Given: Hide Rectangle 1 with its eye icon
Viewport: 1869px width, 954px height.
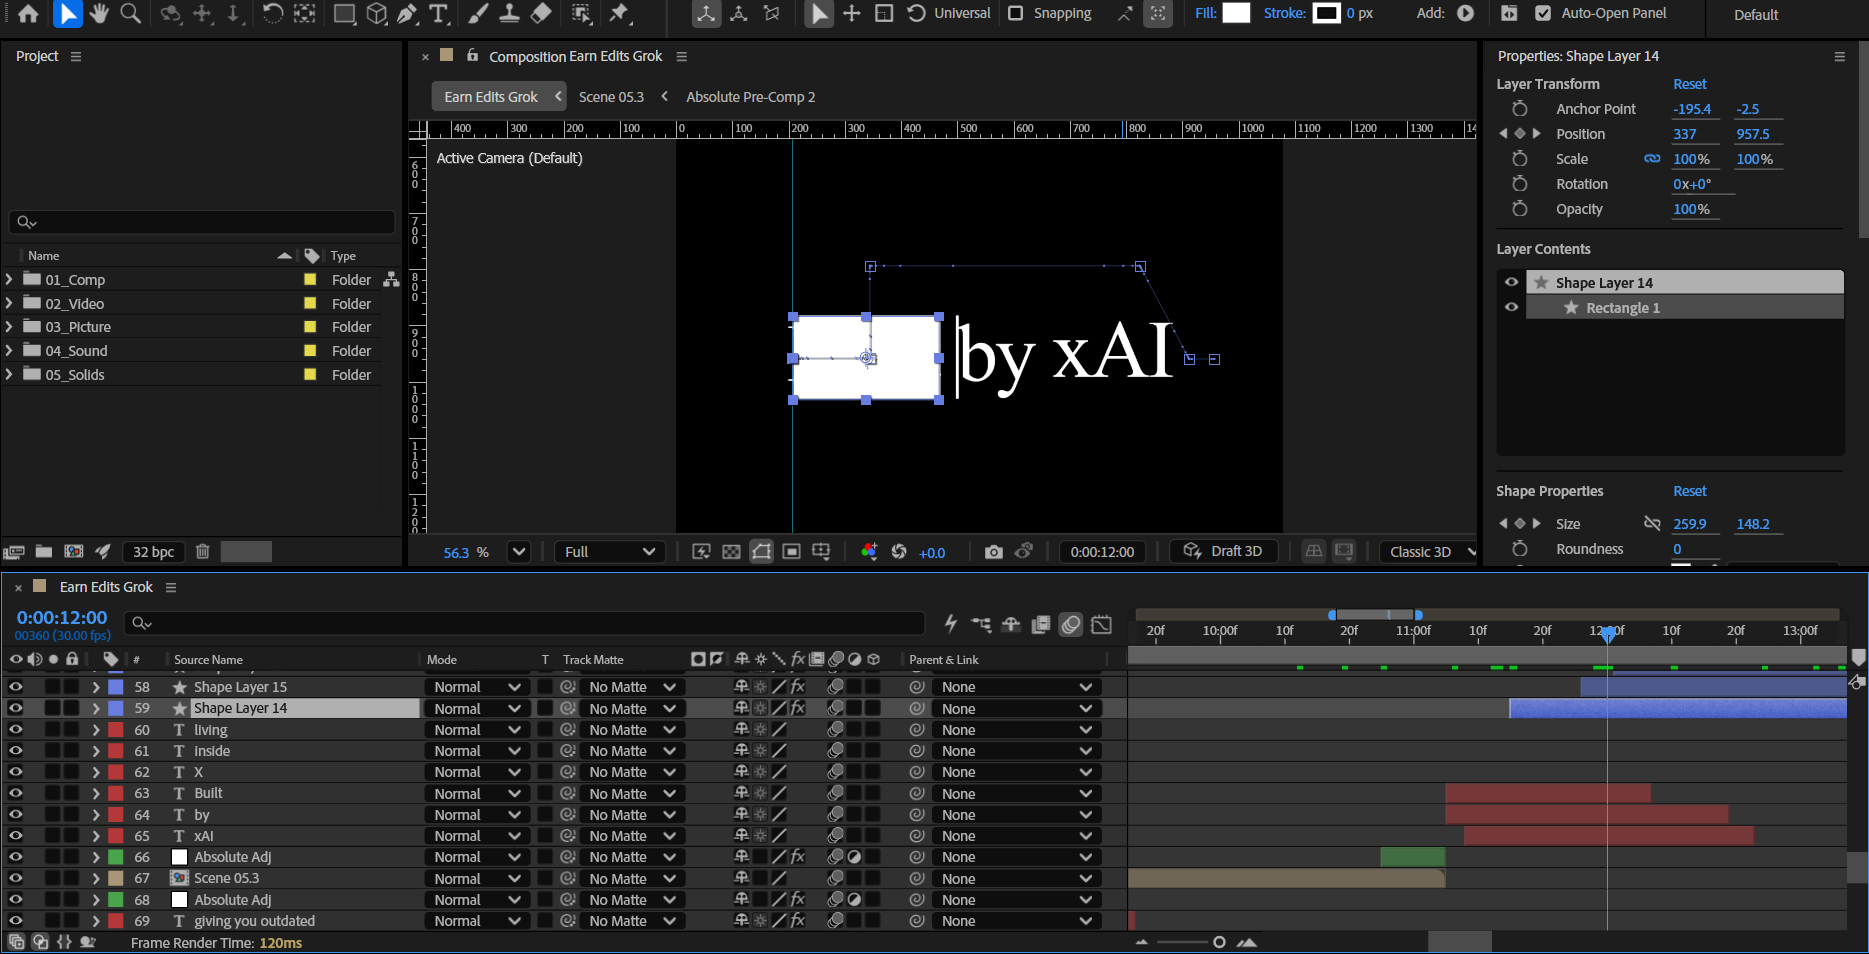Looking at the screenshot, I should point(1511,307).
